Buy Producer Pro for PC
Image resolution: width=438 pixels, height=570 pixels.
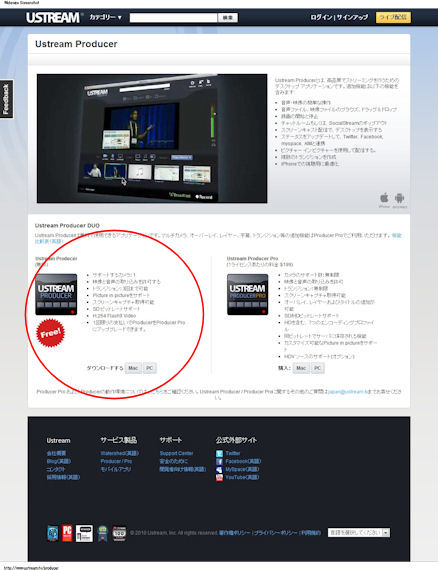click(x=318, y=368)
